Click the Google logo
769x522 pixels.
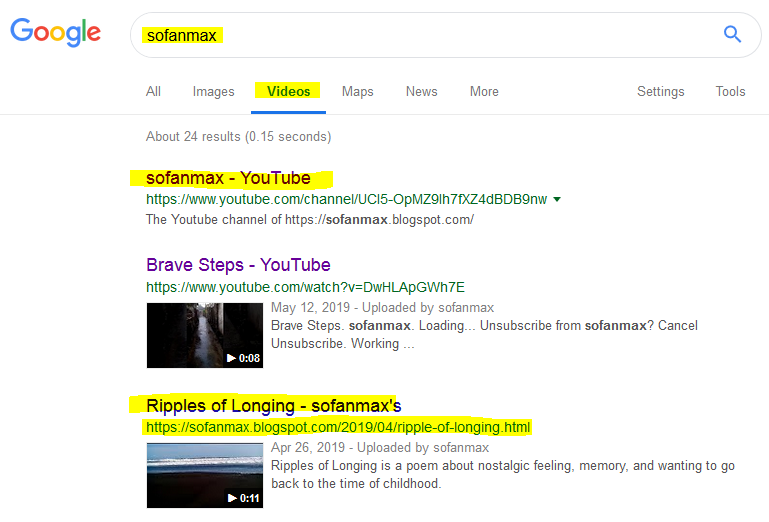(x=55, y=32)
